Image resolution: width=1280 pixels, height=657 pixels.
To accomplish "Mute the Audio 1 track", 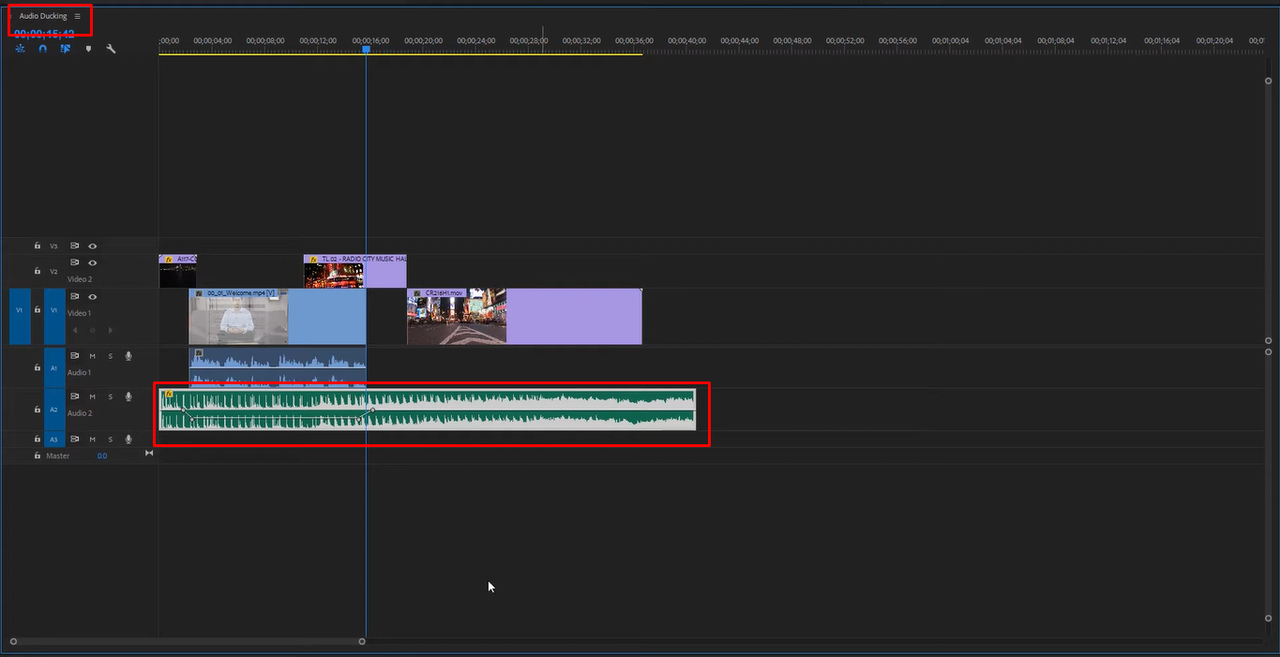I will 92,356.
